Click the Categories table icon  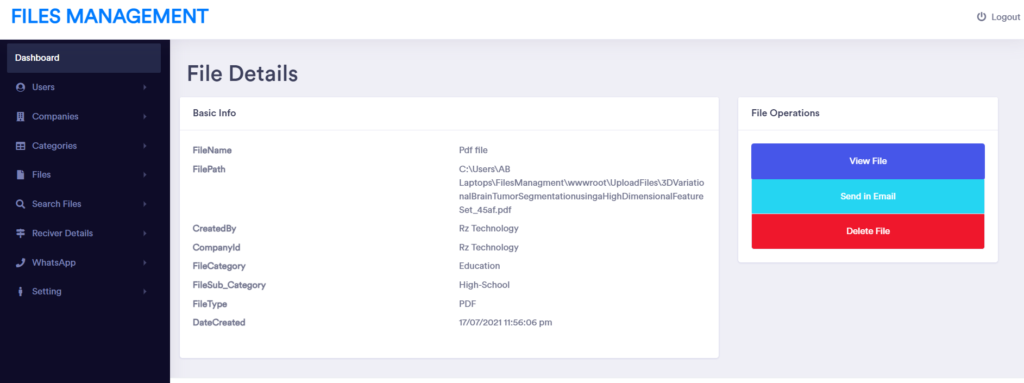[20, 146]
